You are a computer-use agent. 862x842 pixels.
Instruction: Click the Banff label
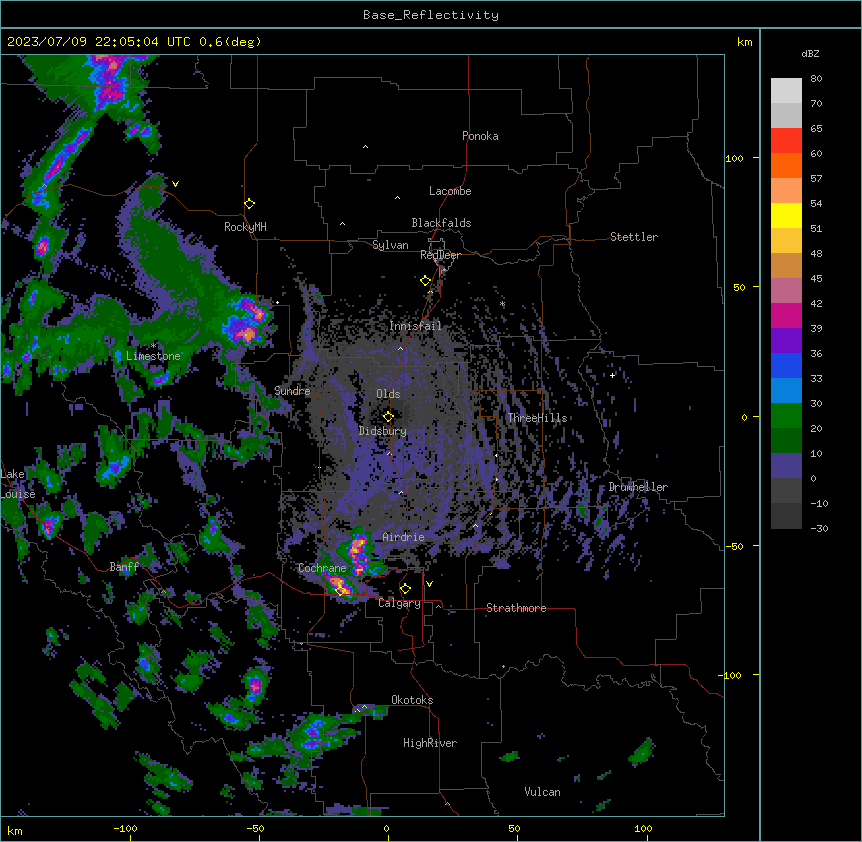tap(124, 567)
